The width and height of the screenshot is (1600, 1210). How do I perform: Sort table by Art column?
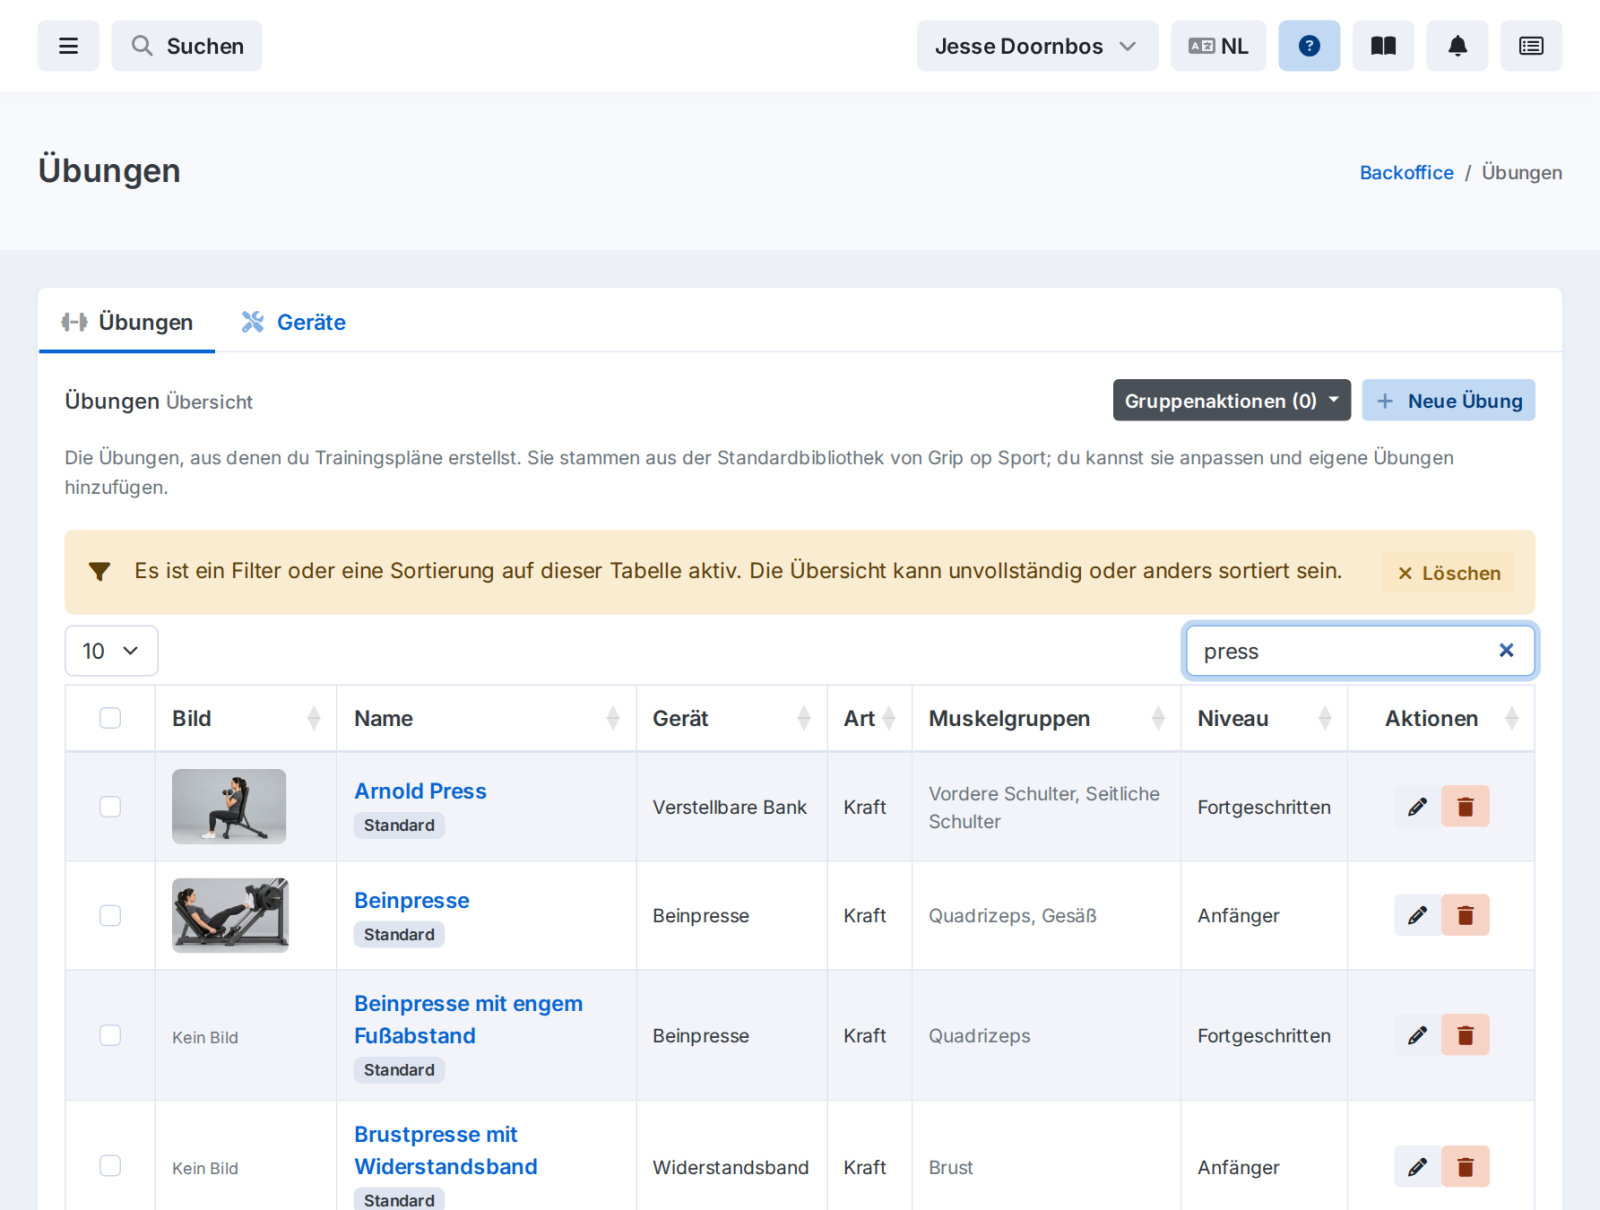pyautogui.click(x=869, y=718)
